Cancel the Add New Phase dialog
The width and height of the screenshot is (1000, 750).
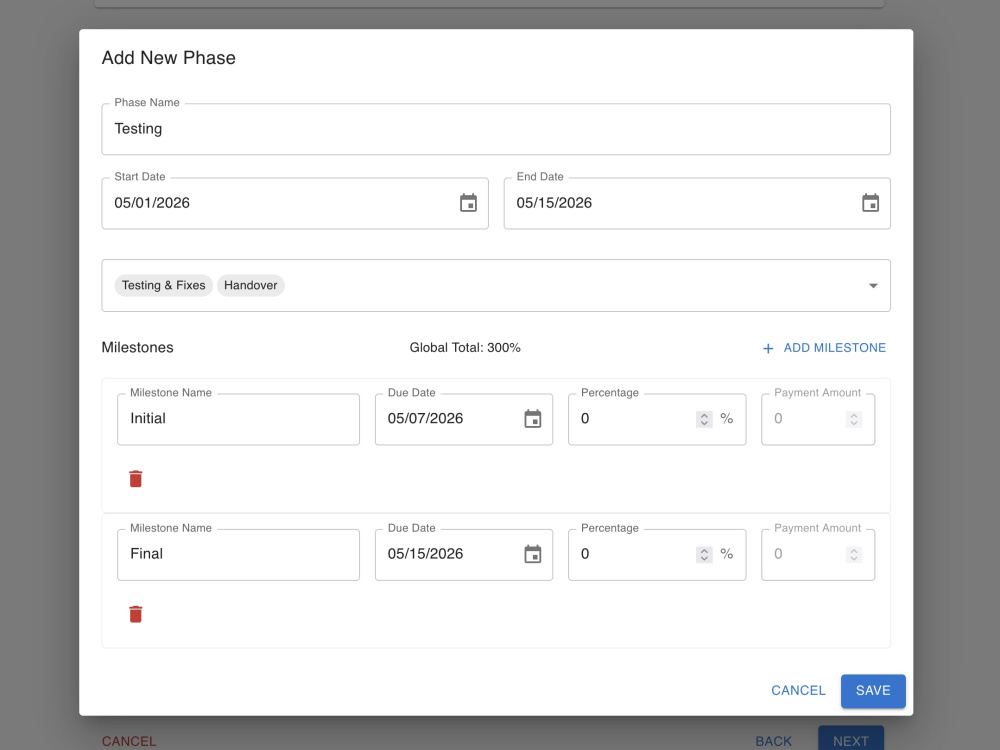[x=798, y=691]
